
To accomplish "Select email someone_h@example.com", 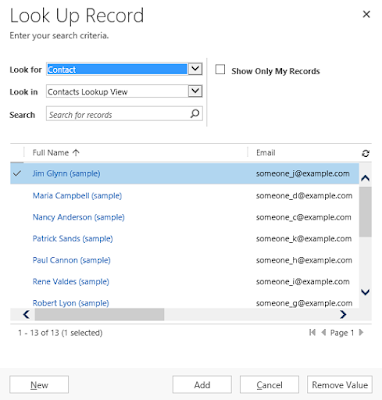I will pos(304,260).
